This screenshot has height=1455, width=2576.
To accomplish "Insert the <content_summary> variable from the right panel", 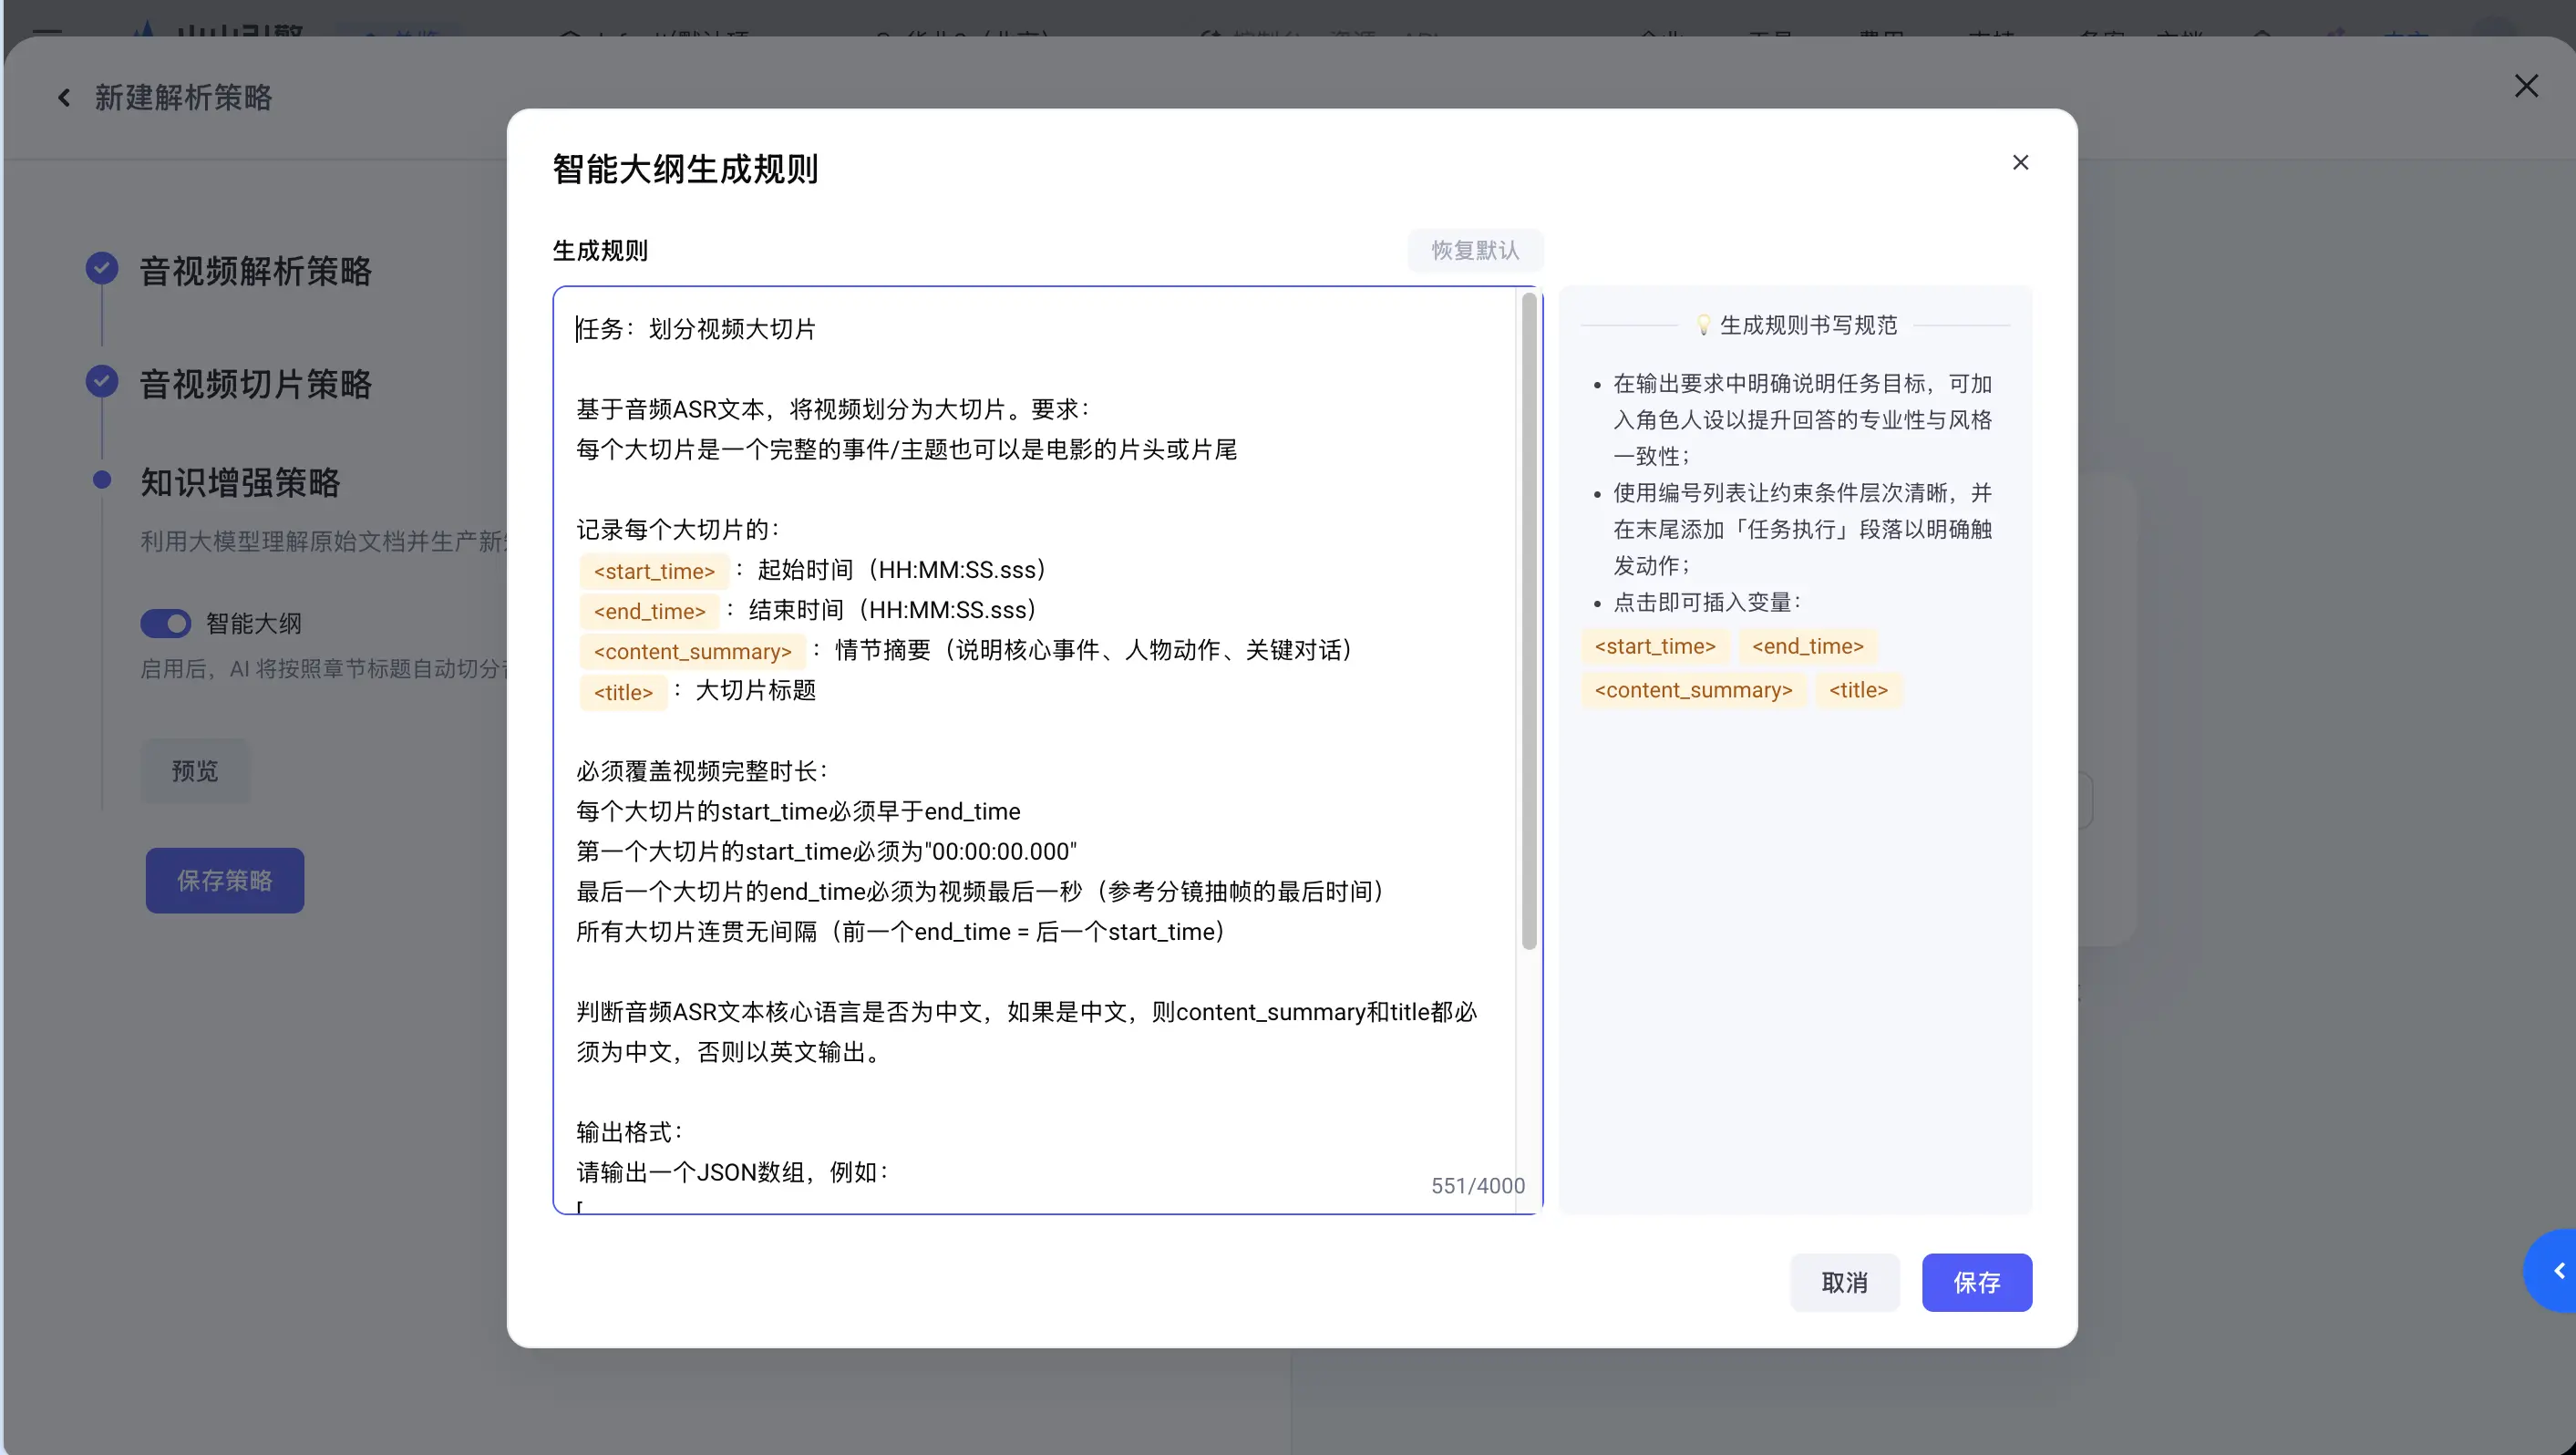I will click(x=1693, y=690).
